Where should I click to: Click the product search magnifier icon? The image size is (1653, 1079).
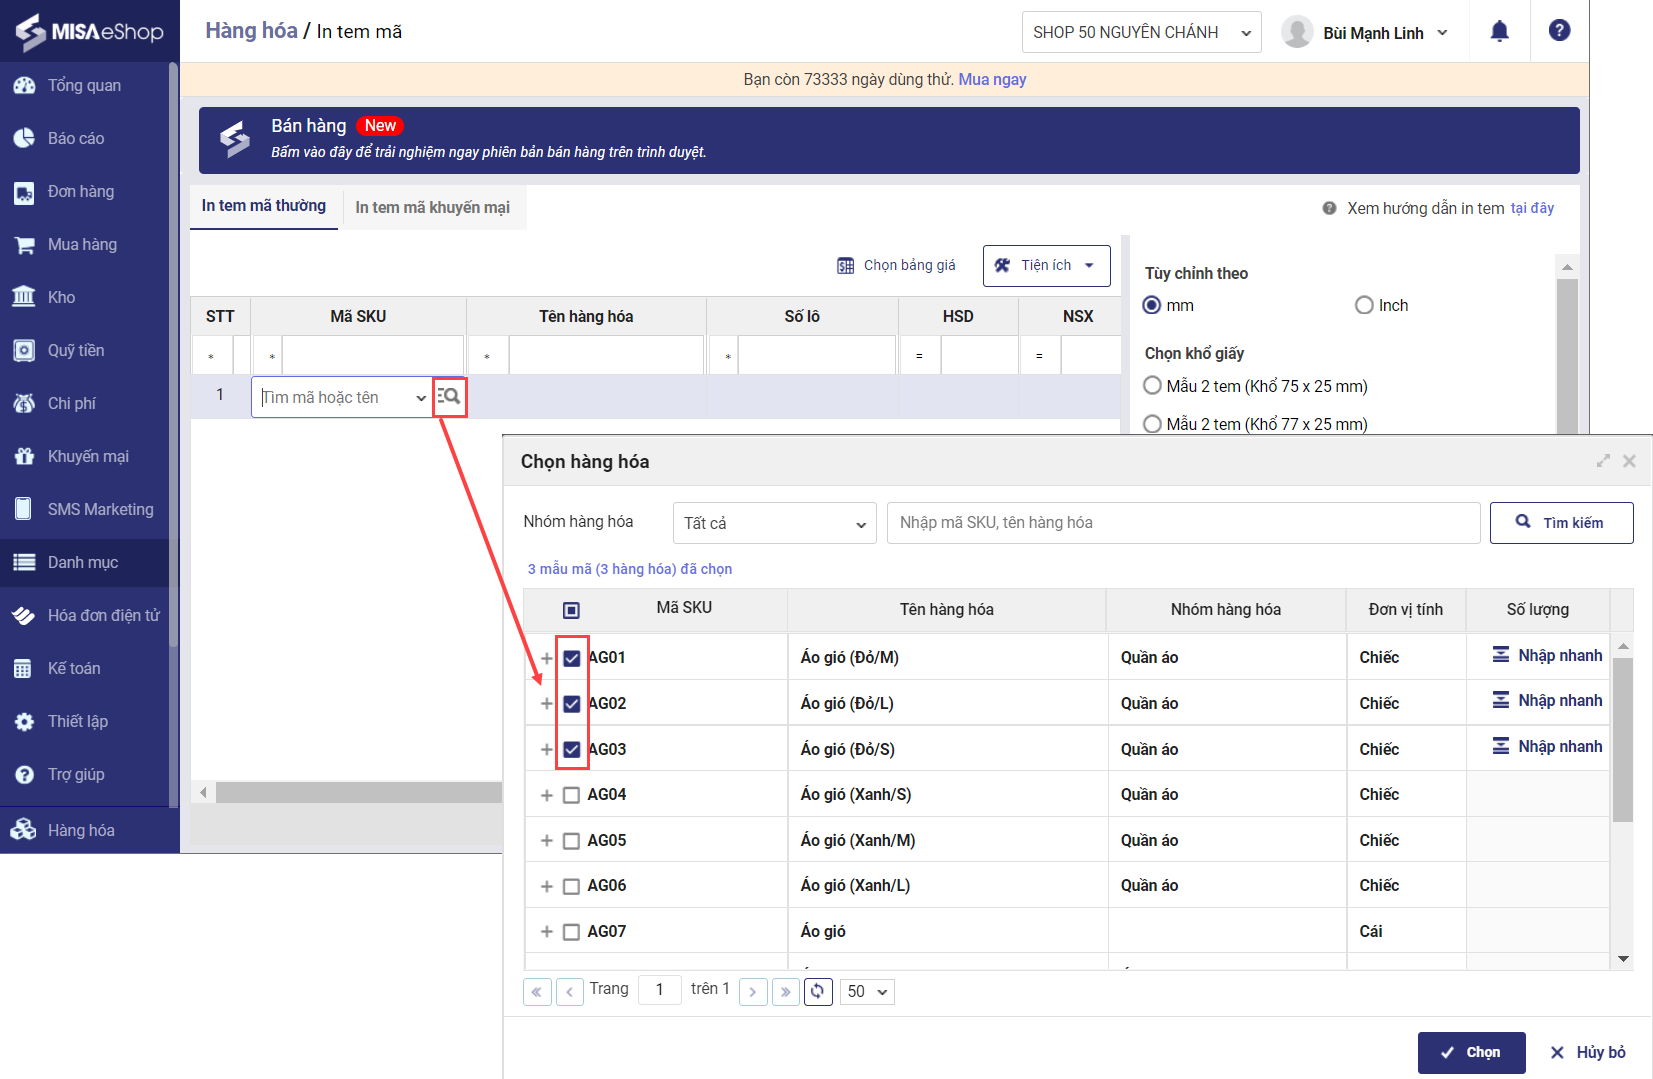[x=449, y=397]
